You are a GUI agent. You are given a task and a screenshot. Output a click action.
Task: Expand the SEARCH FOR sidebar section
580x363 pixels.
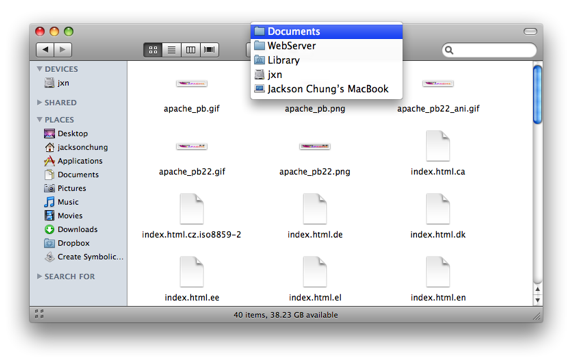pos(40,276)
